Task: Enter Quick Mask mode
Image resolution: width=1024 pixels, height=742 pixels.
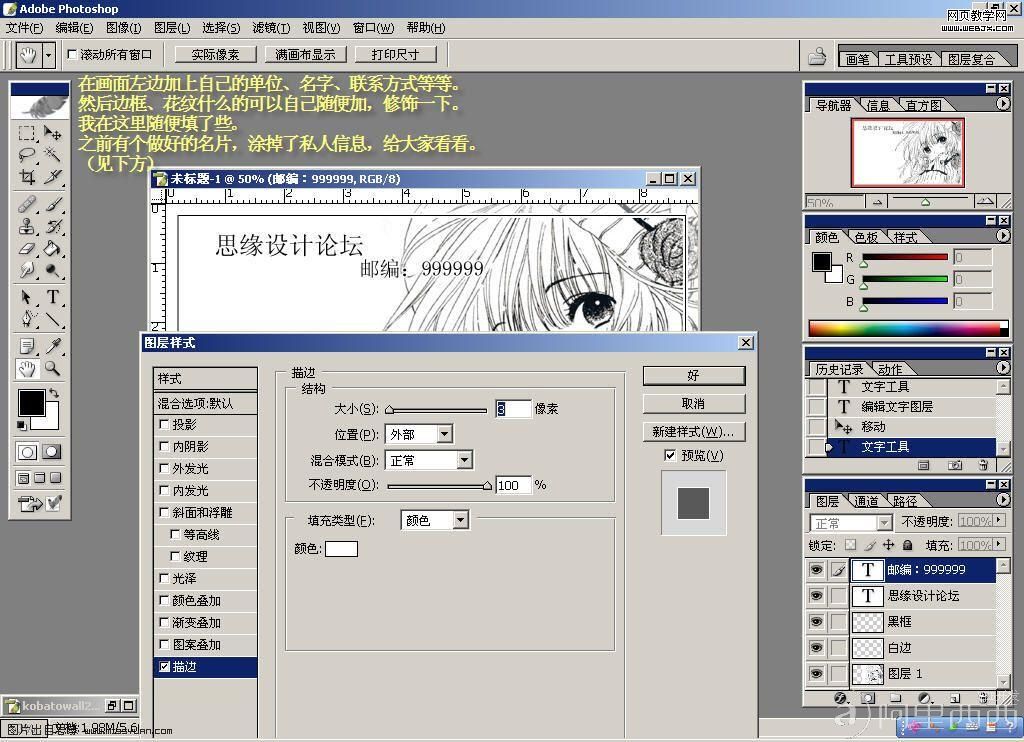Action: click(52, 451)
